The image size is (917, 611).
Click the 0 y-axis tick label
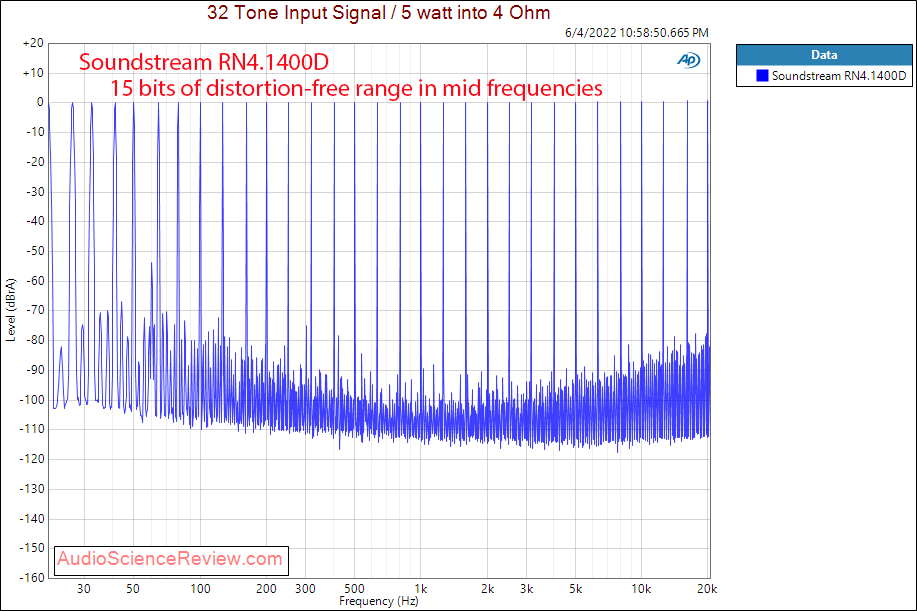coord(40,102)
